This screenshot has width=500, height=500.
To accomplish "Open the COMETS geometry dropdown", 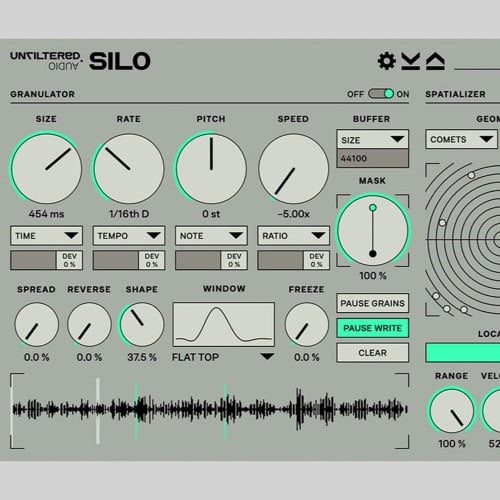I will (x=461, y=139).
